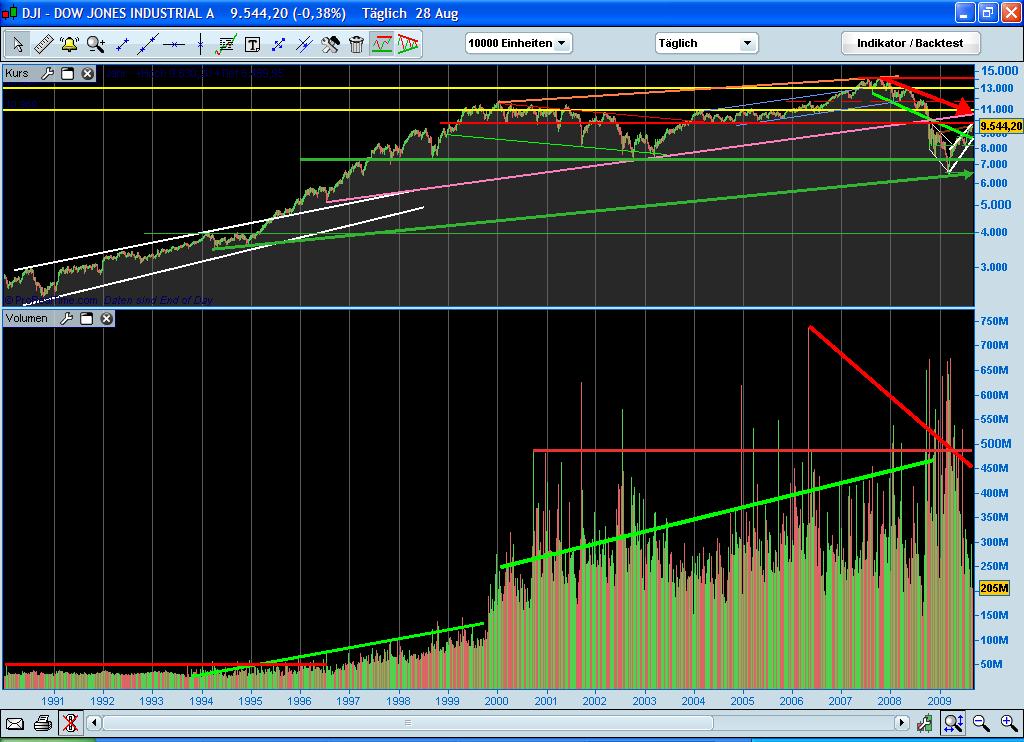Click the Kurs panel title tab
The height and width of the screenshot is (742, 1024).
(16, 73)
